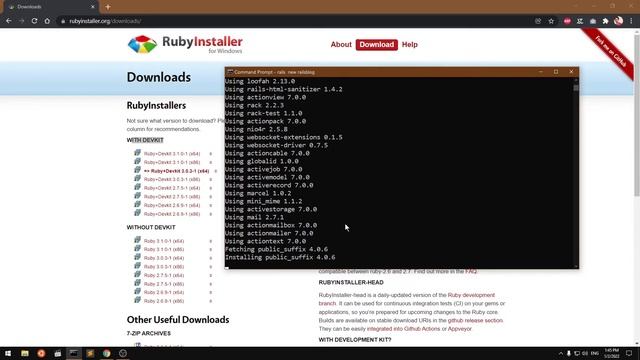The image size is (640, 360).
Task: Download Ruby 2.7.5-1 (x86) without Devkit
Action: (164, 284)
